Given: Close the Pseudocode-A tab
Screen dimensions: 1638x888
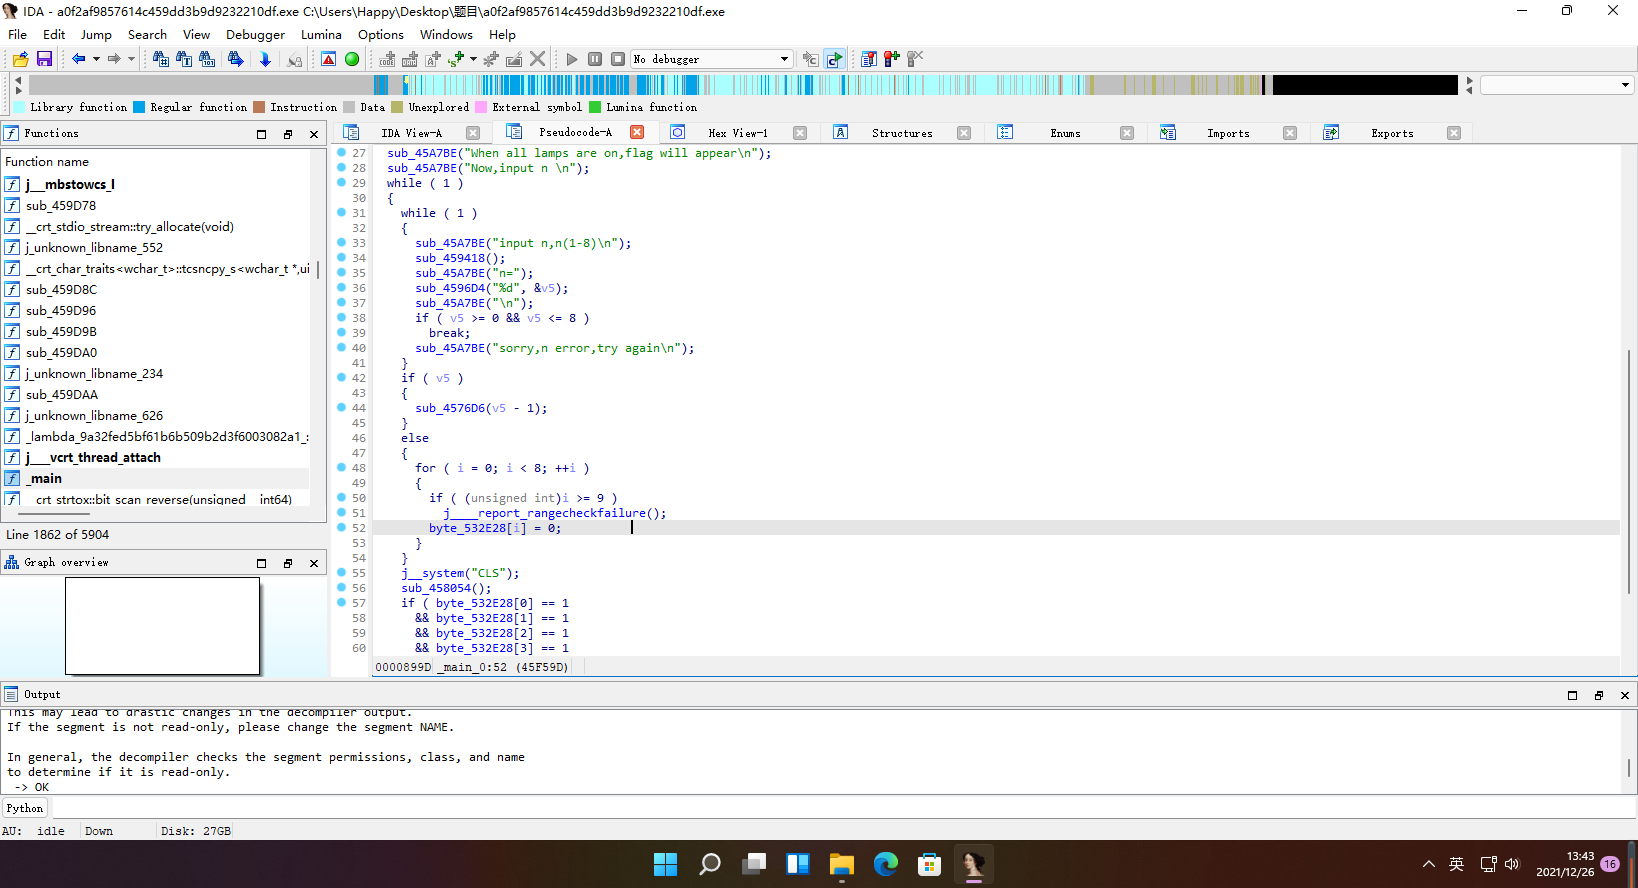Looking at the screenshot, I should tap(637, 132).
